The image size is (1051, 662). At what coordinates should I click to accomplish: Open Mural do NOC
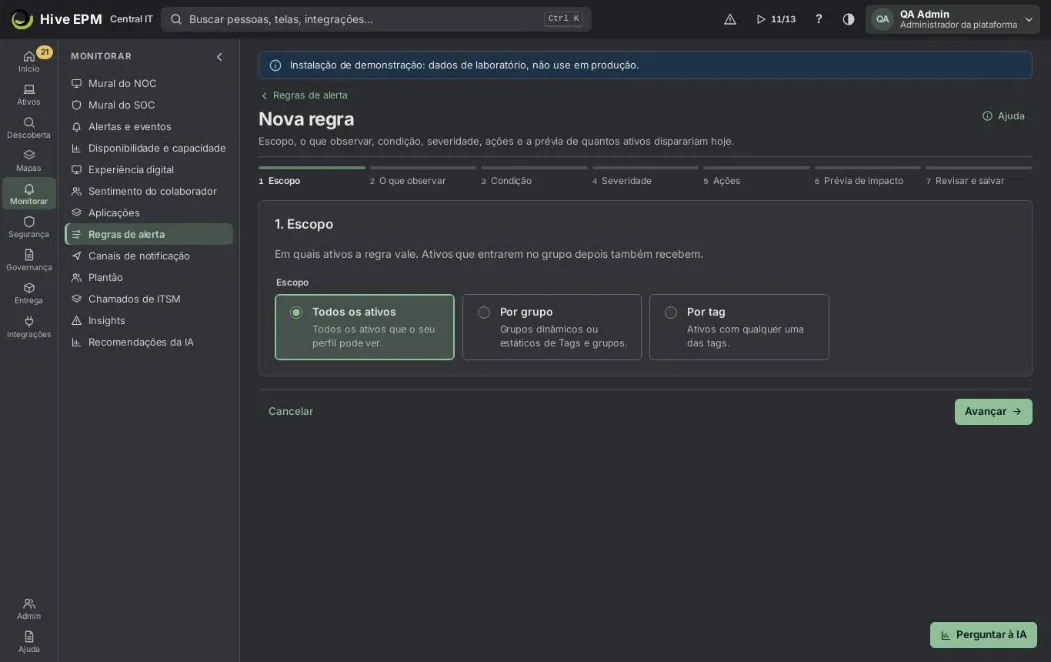coord(149,83)
